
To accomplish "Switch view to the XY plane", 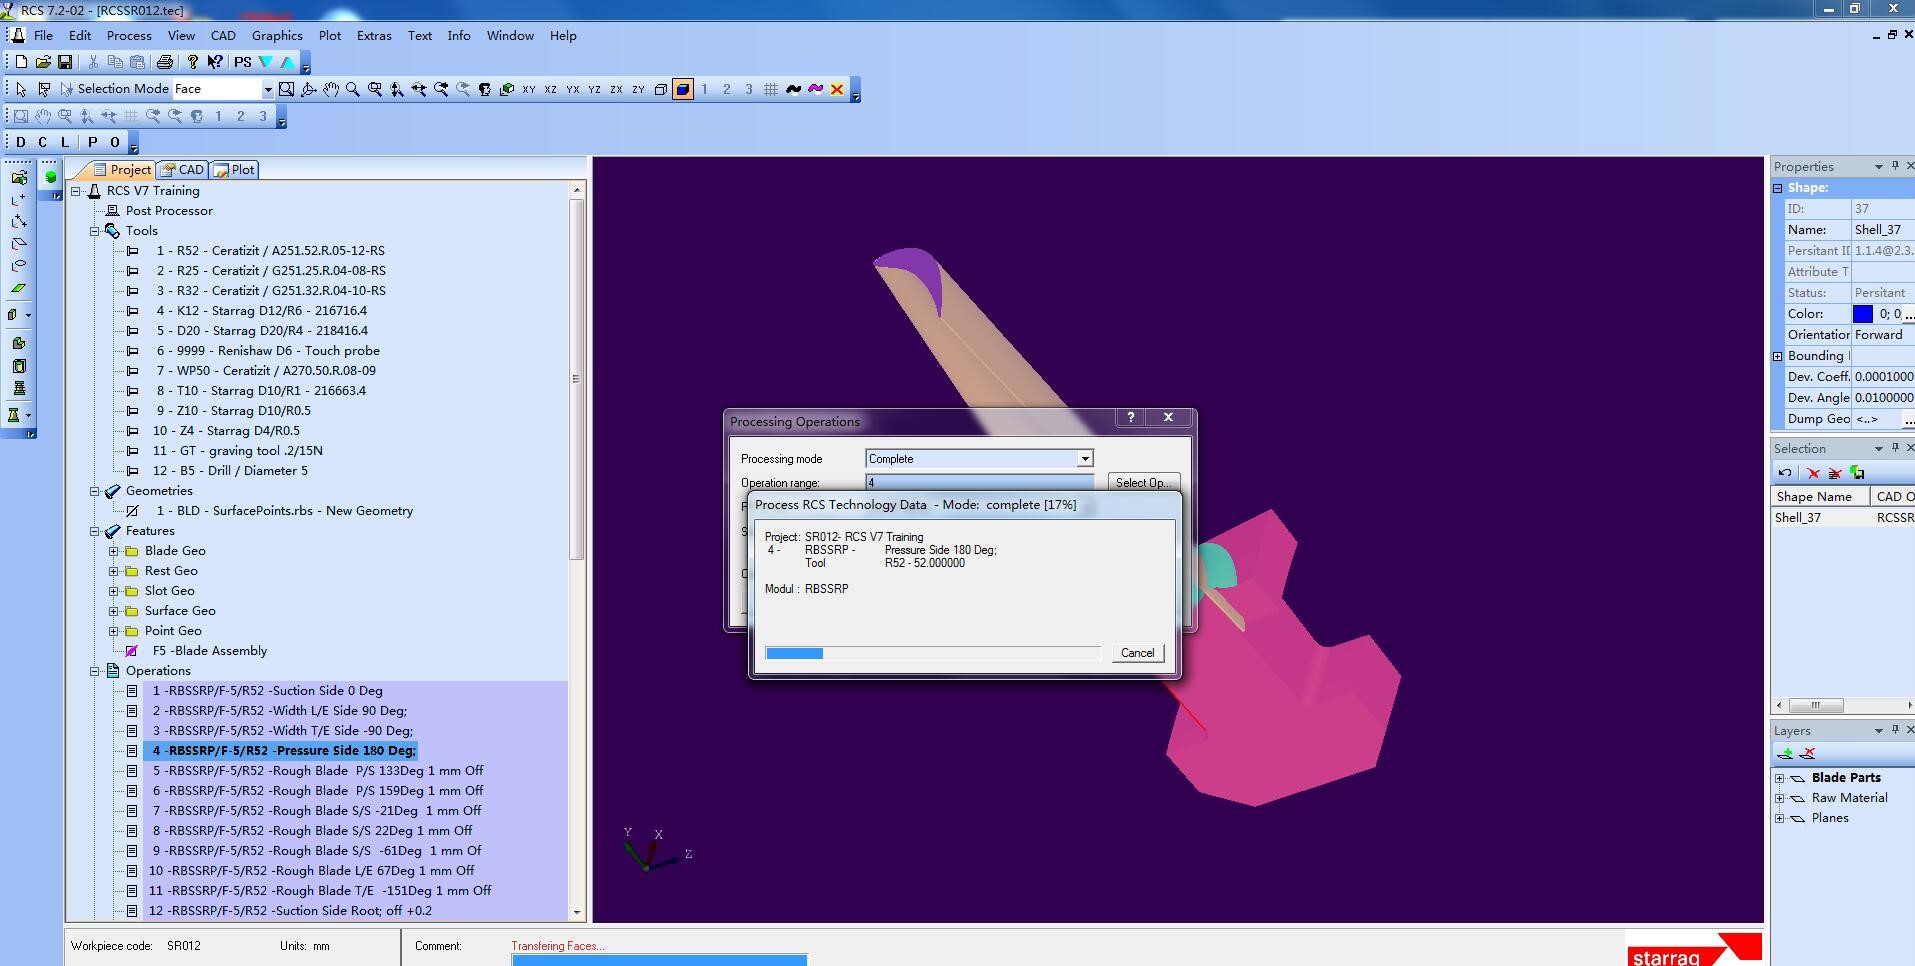I will click(x=528, y=89).
